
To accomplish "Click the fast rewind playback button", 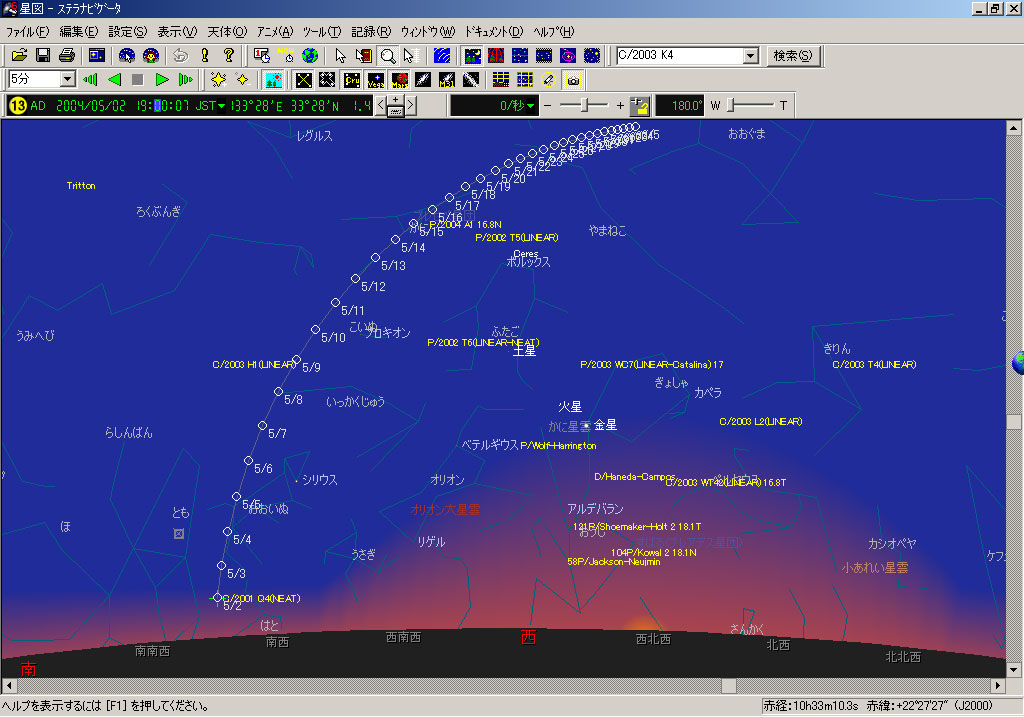I will pos(90,80).
